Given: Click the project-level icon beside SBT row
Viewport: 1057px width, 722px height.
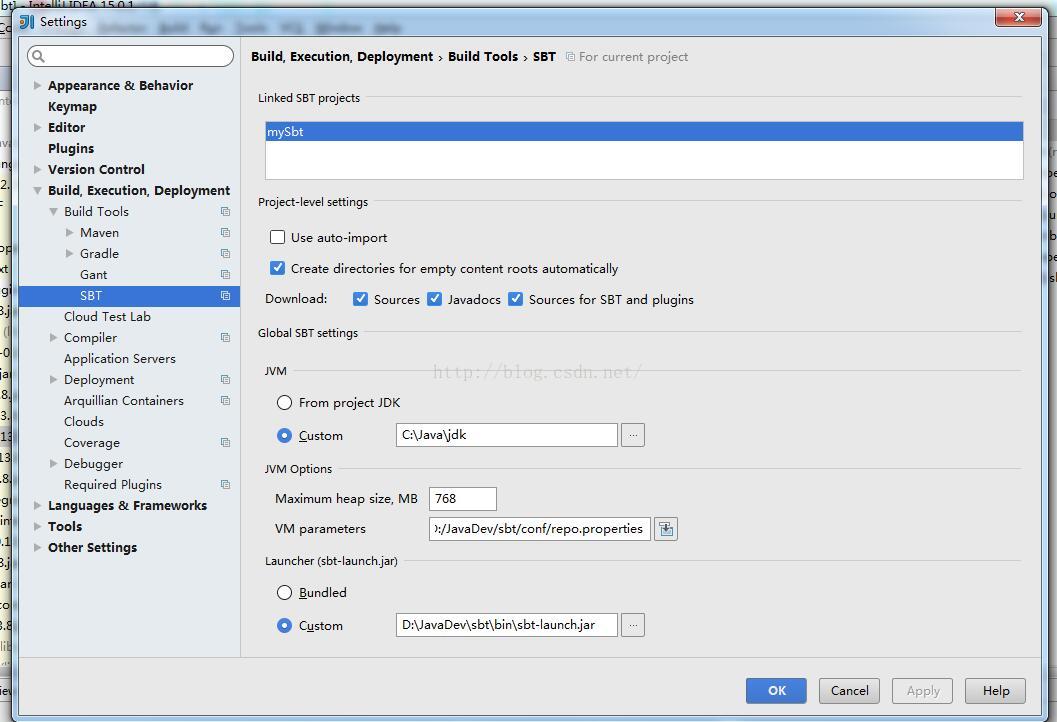Looking at the screenshot, I should click(x=225, y=295).
